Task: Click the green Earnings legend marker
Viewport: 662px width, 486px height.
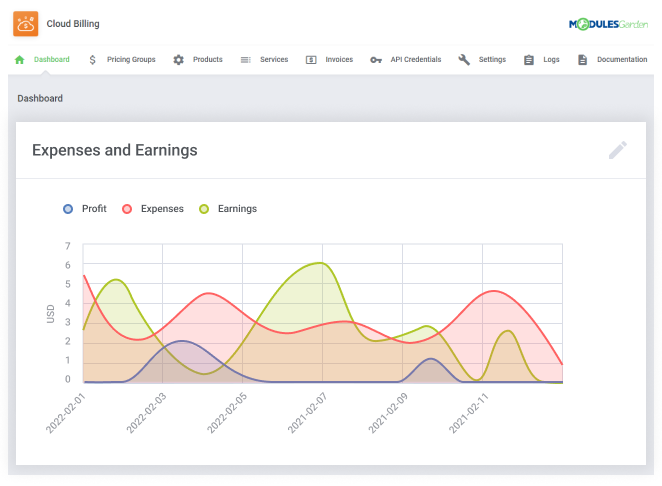Action: (204, 209)
